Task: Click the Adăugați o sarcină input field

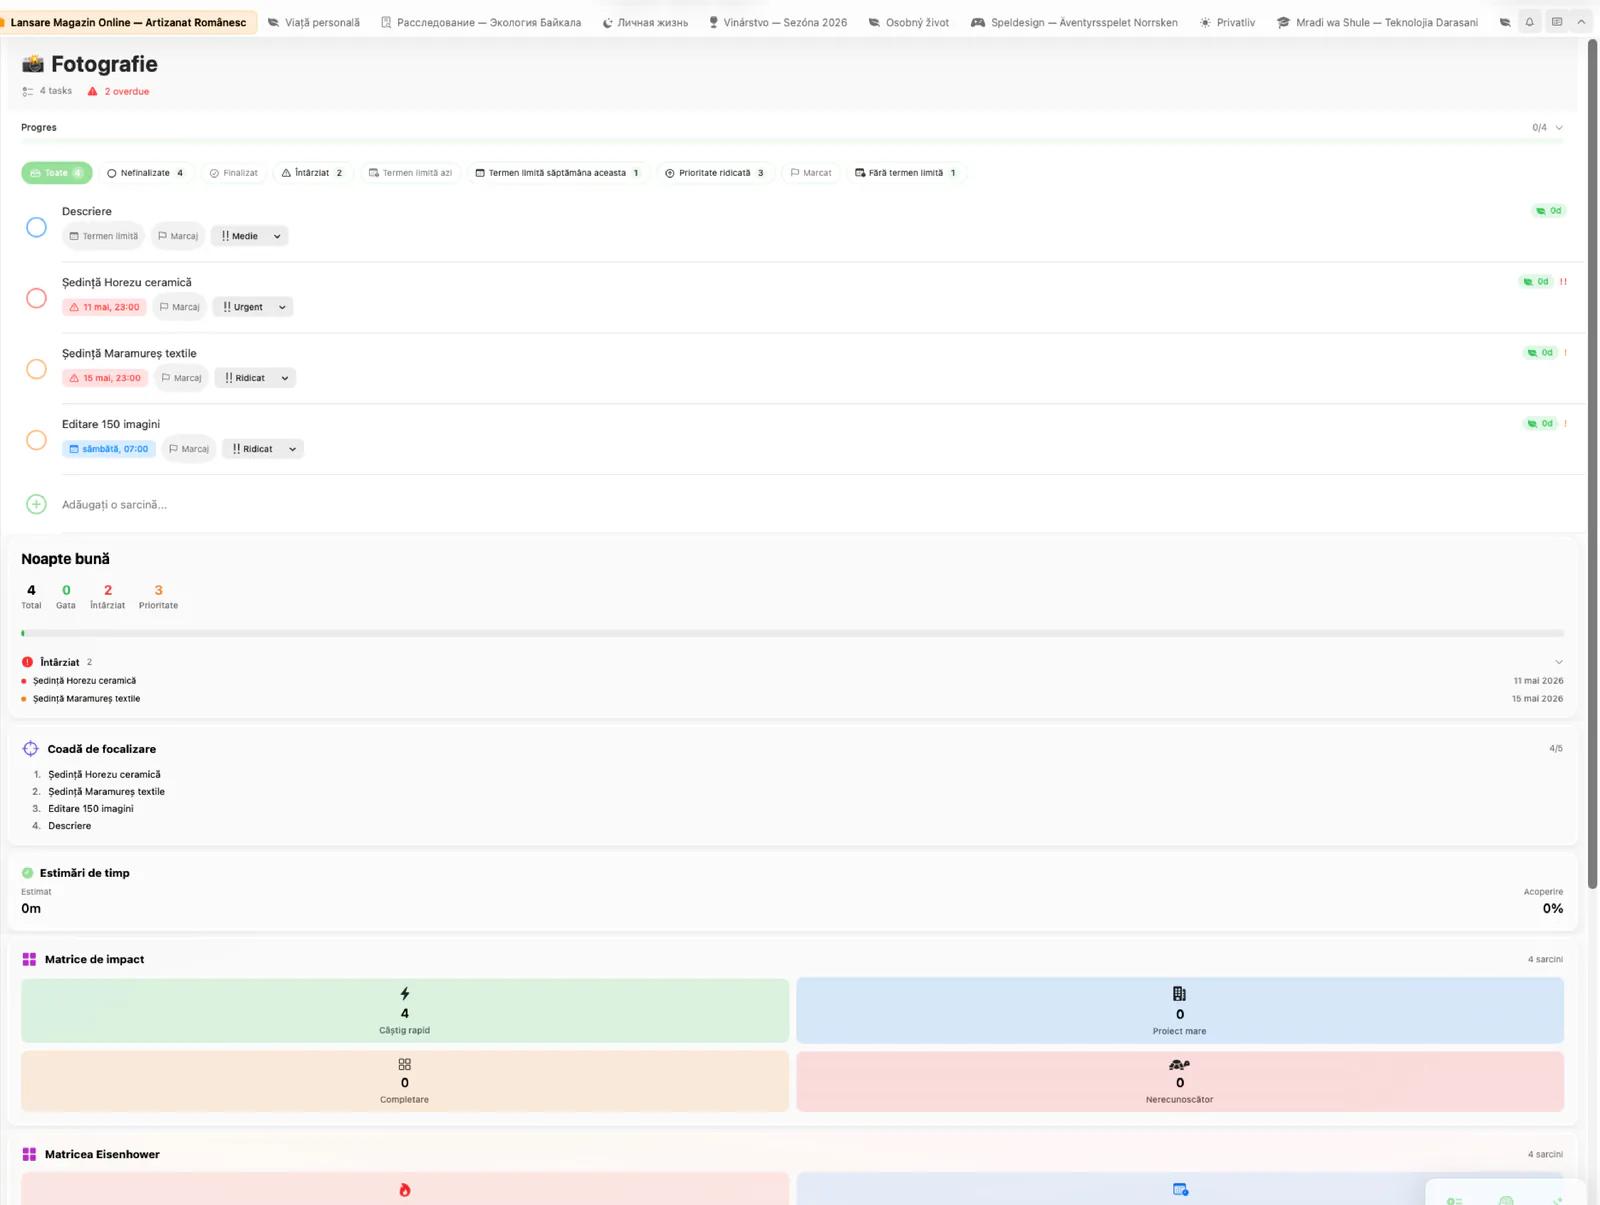Action: (114, 505)
